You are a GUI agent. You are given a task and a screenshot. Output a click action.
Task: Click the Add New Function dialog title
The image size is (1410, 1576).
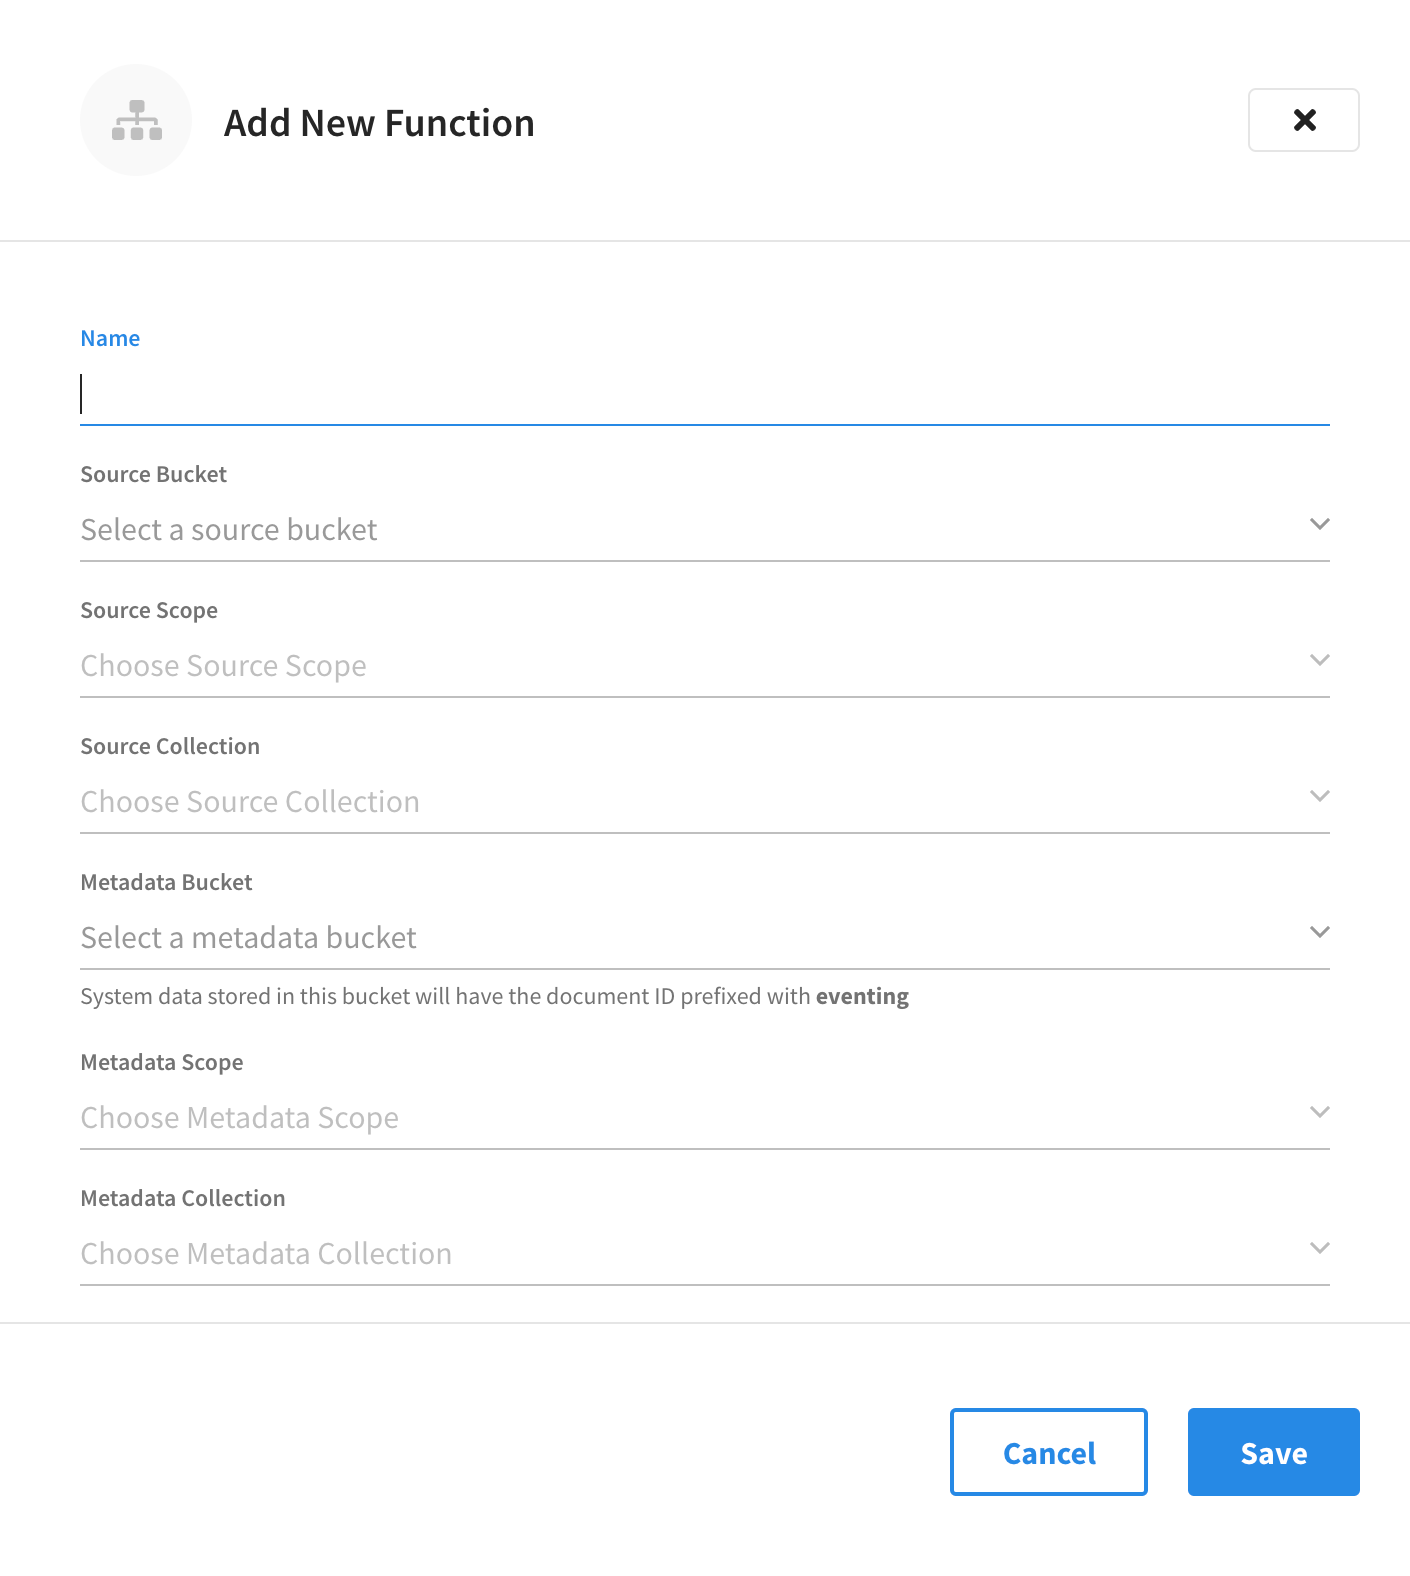(x=378, y=122)
